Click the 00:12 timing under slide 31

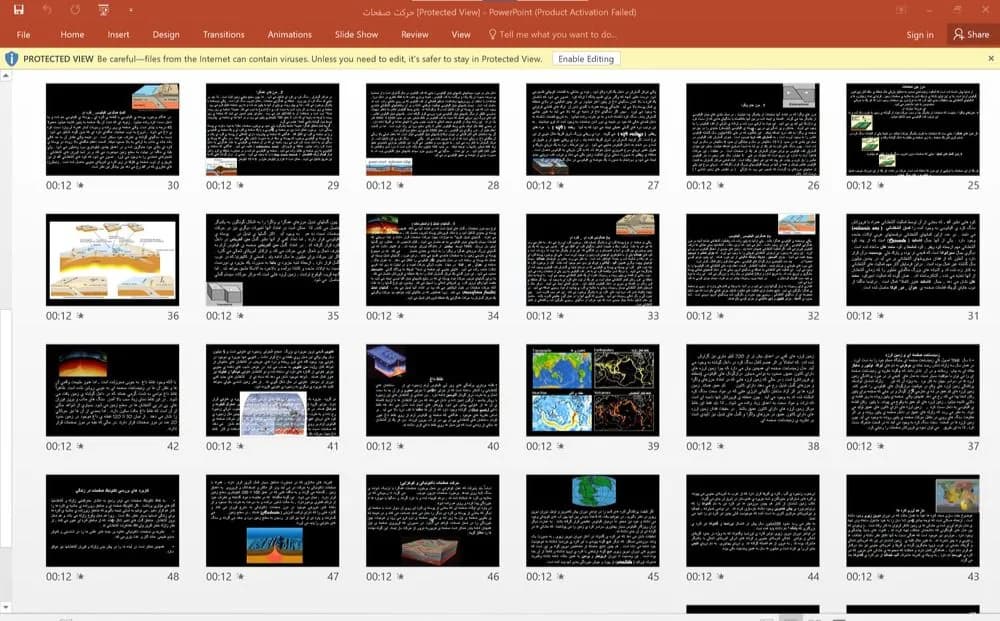tap(859, 316)
